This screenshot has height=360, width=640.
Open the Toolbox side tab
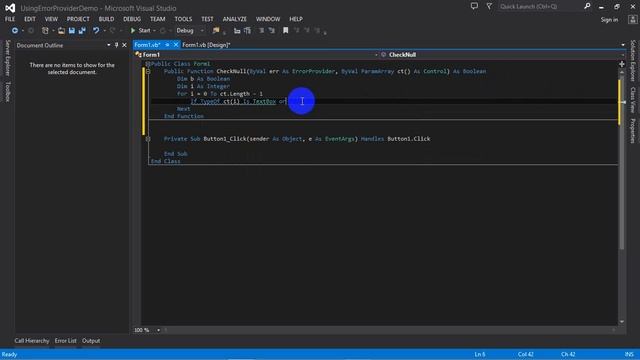pos(7,91)
